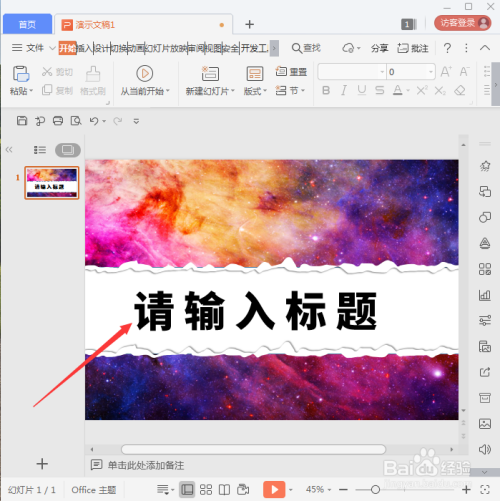Open the chart icon in right sidebar
500x501 pixels.
click(485, 295)
